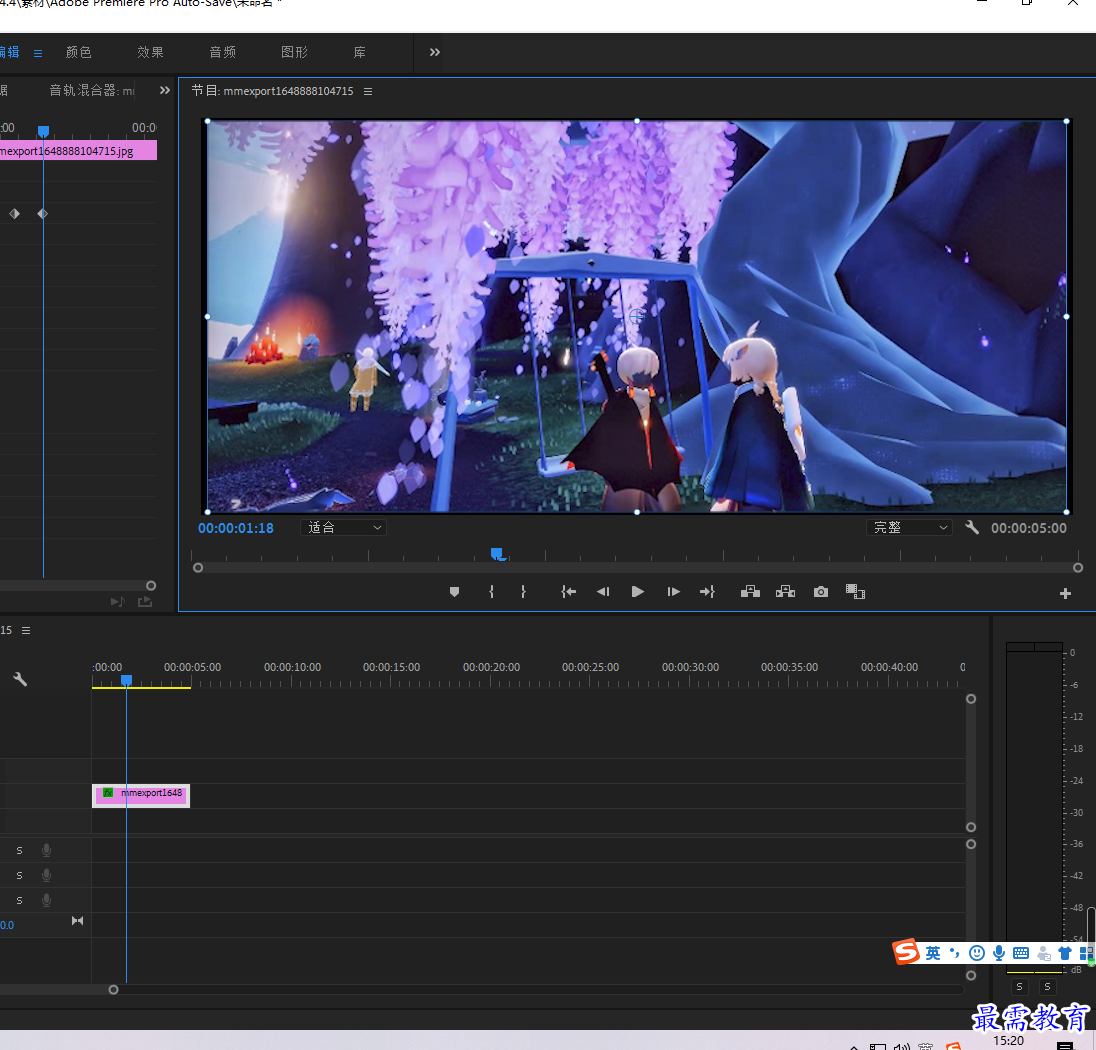Click the video tracks vertical scroll handle
This screenshot has width=1096, height=1050.
click(971, 827)
